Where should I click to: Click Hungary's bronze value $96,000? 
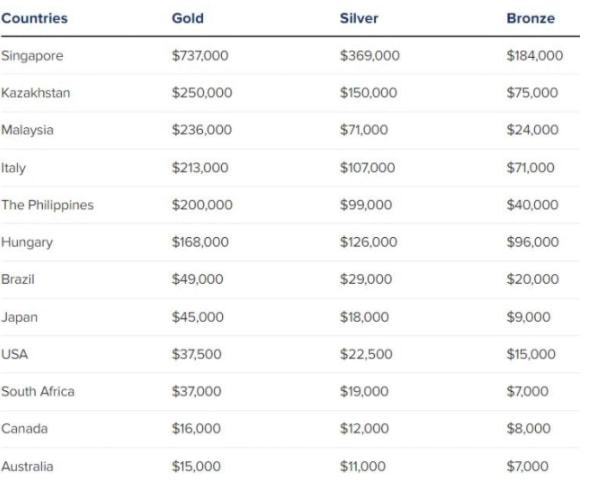pos(533,242)
